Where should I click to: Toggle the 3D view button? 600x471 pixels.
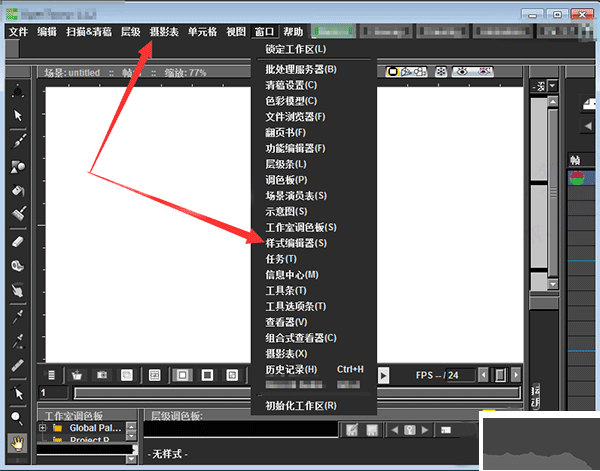point(406,72)
